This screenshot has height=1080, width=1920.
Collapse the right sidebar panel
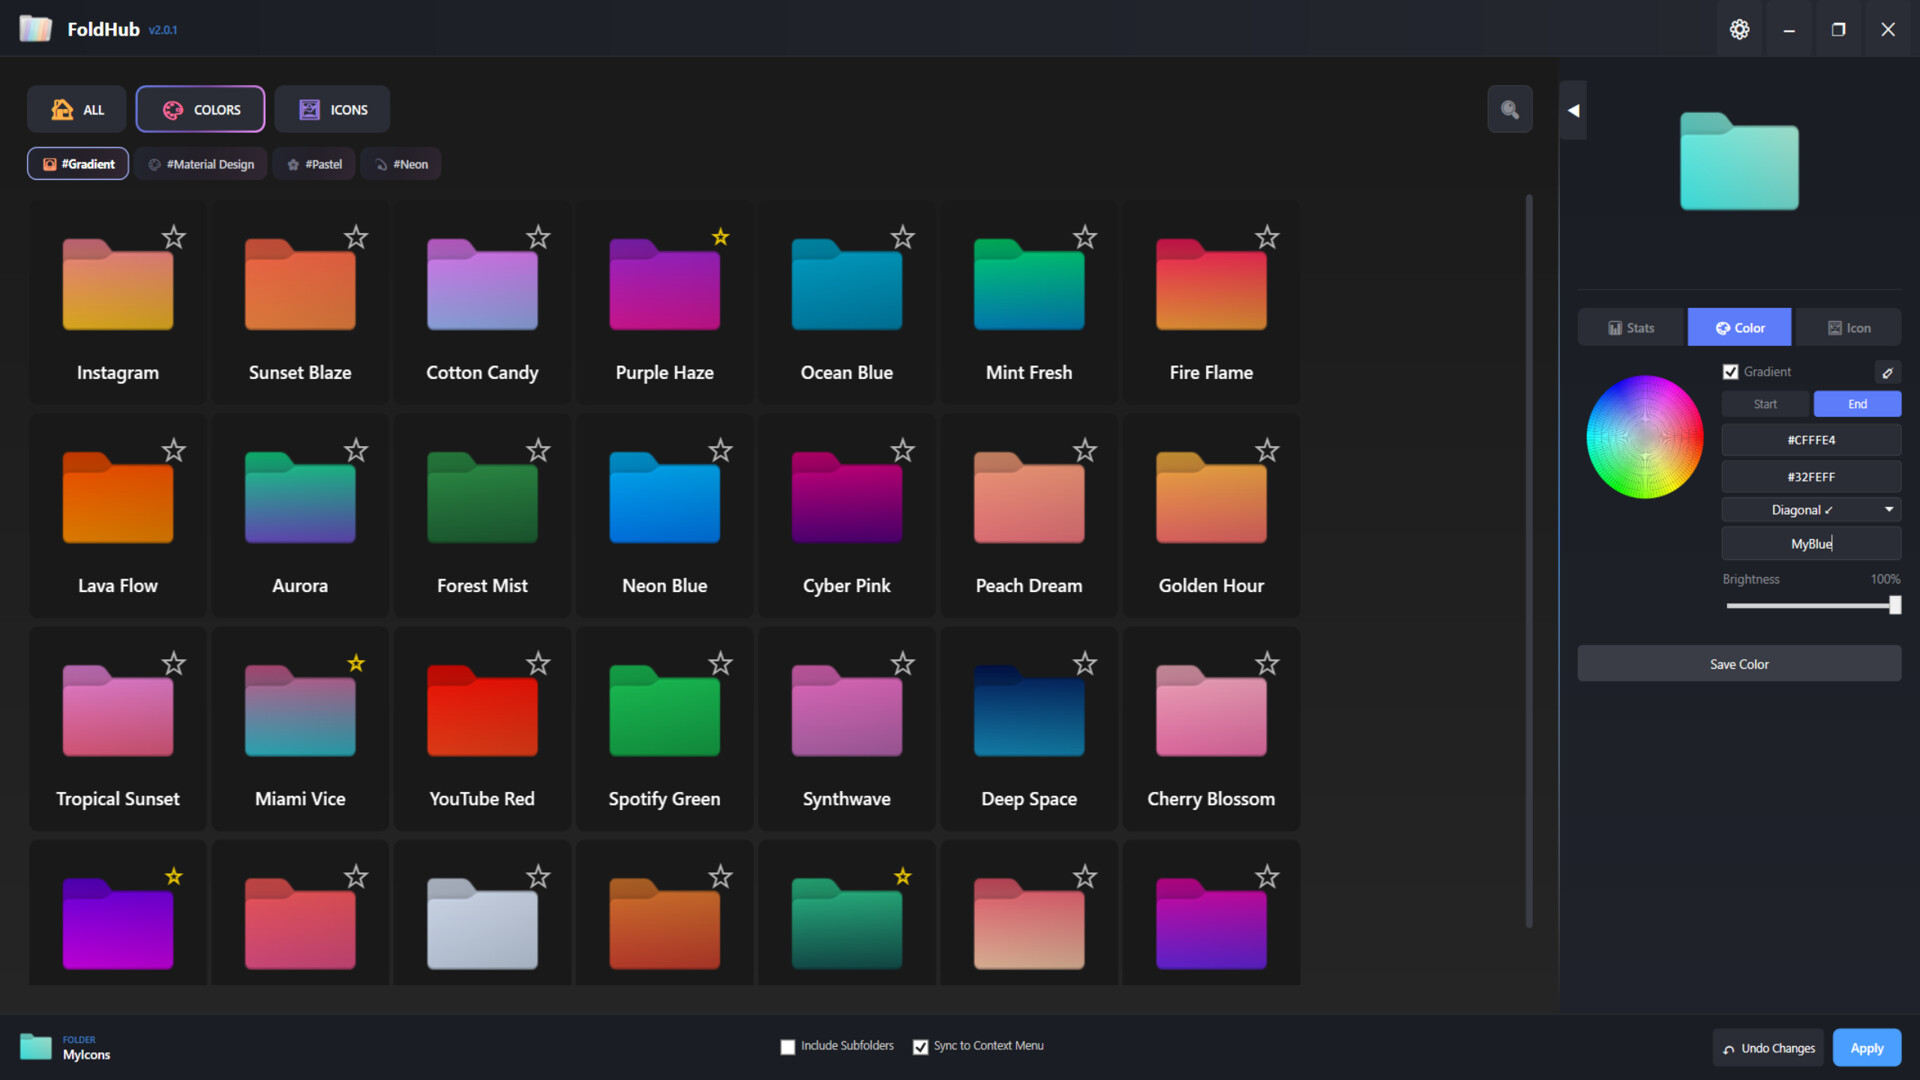pos(1573,110)
